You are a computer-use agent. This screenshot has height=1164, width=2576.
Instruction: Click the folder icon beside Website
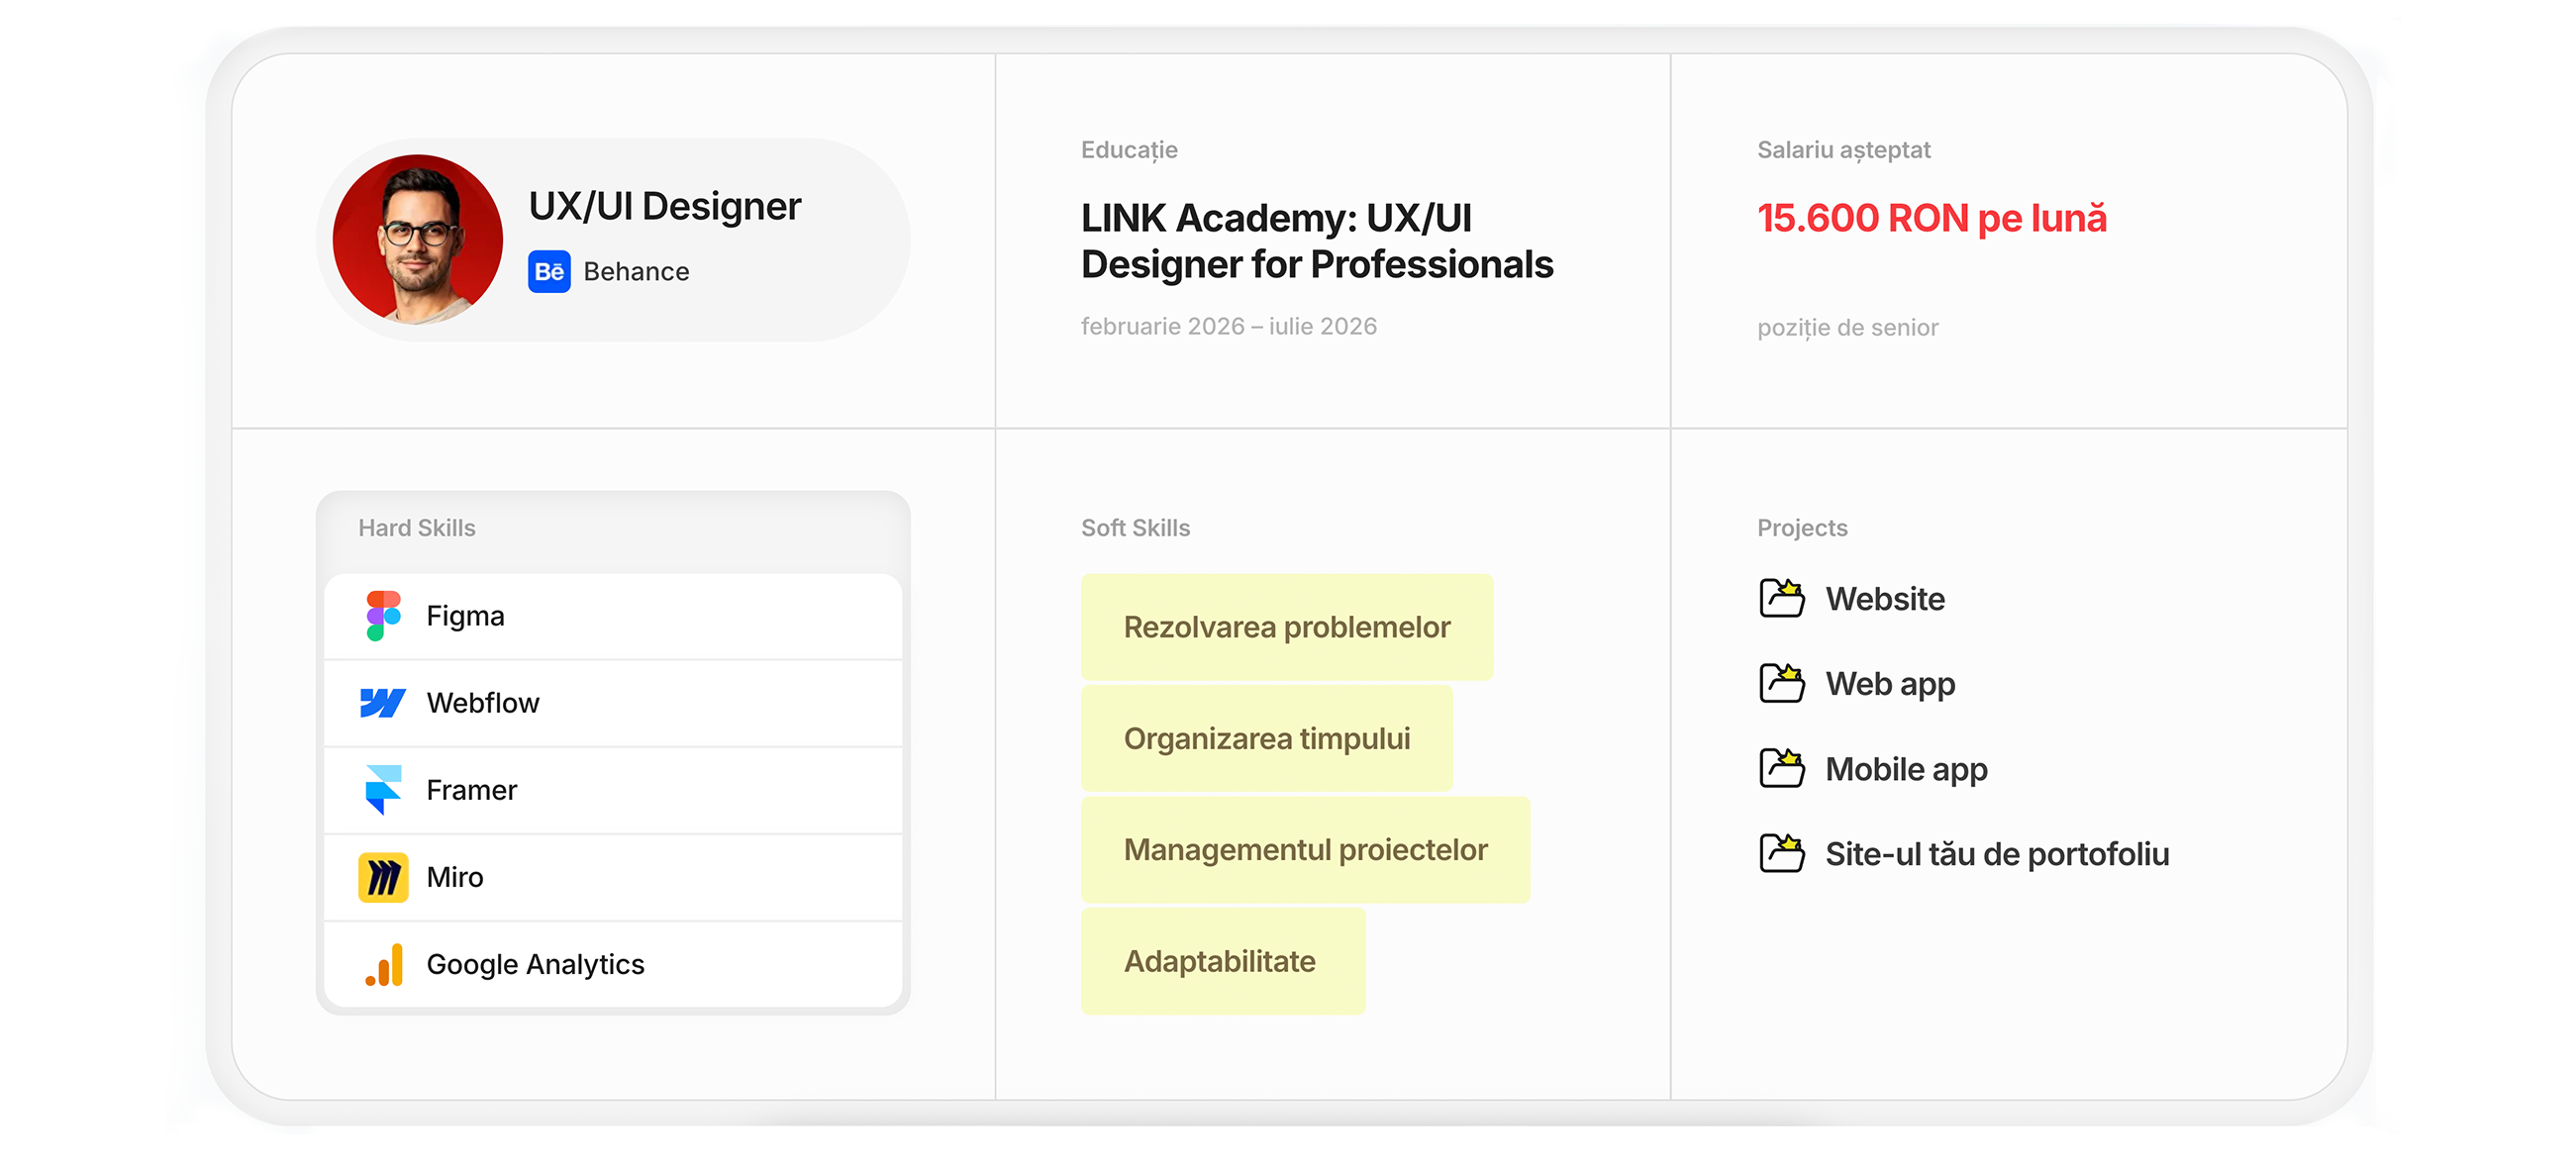(x=1782, y=598)
